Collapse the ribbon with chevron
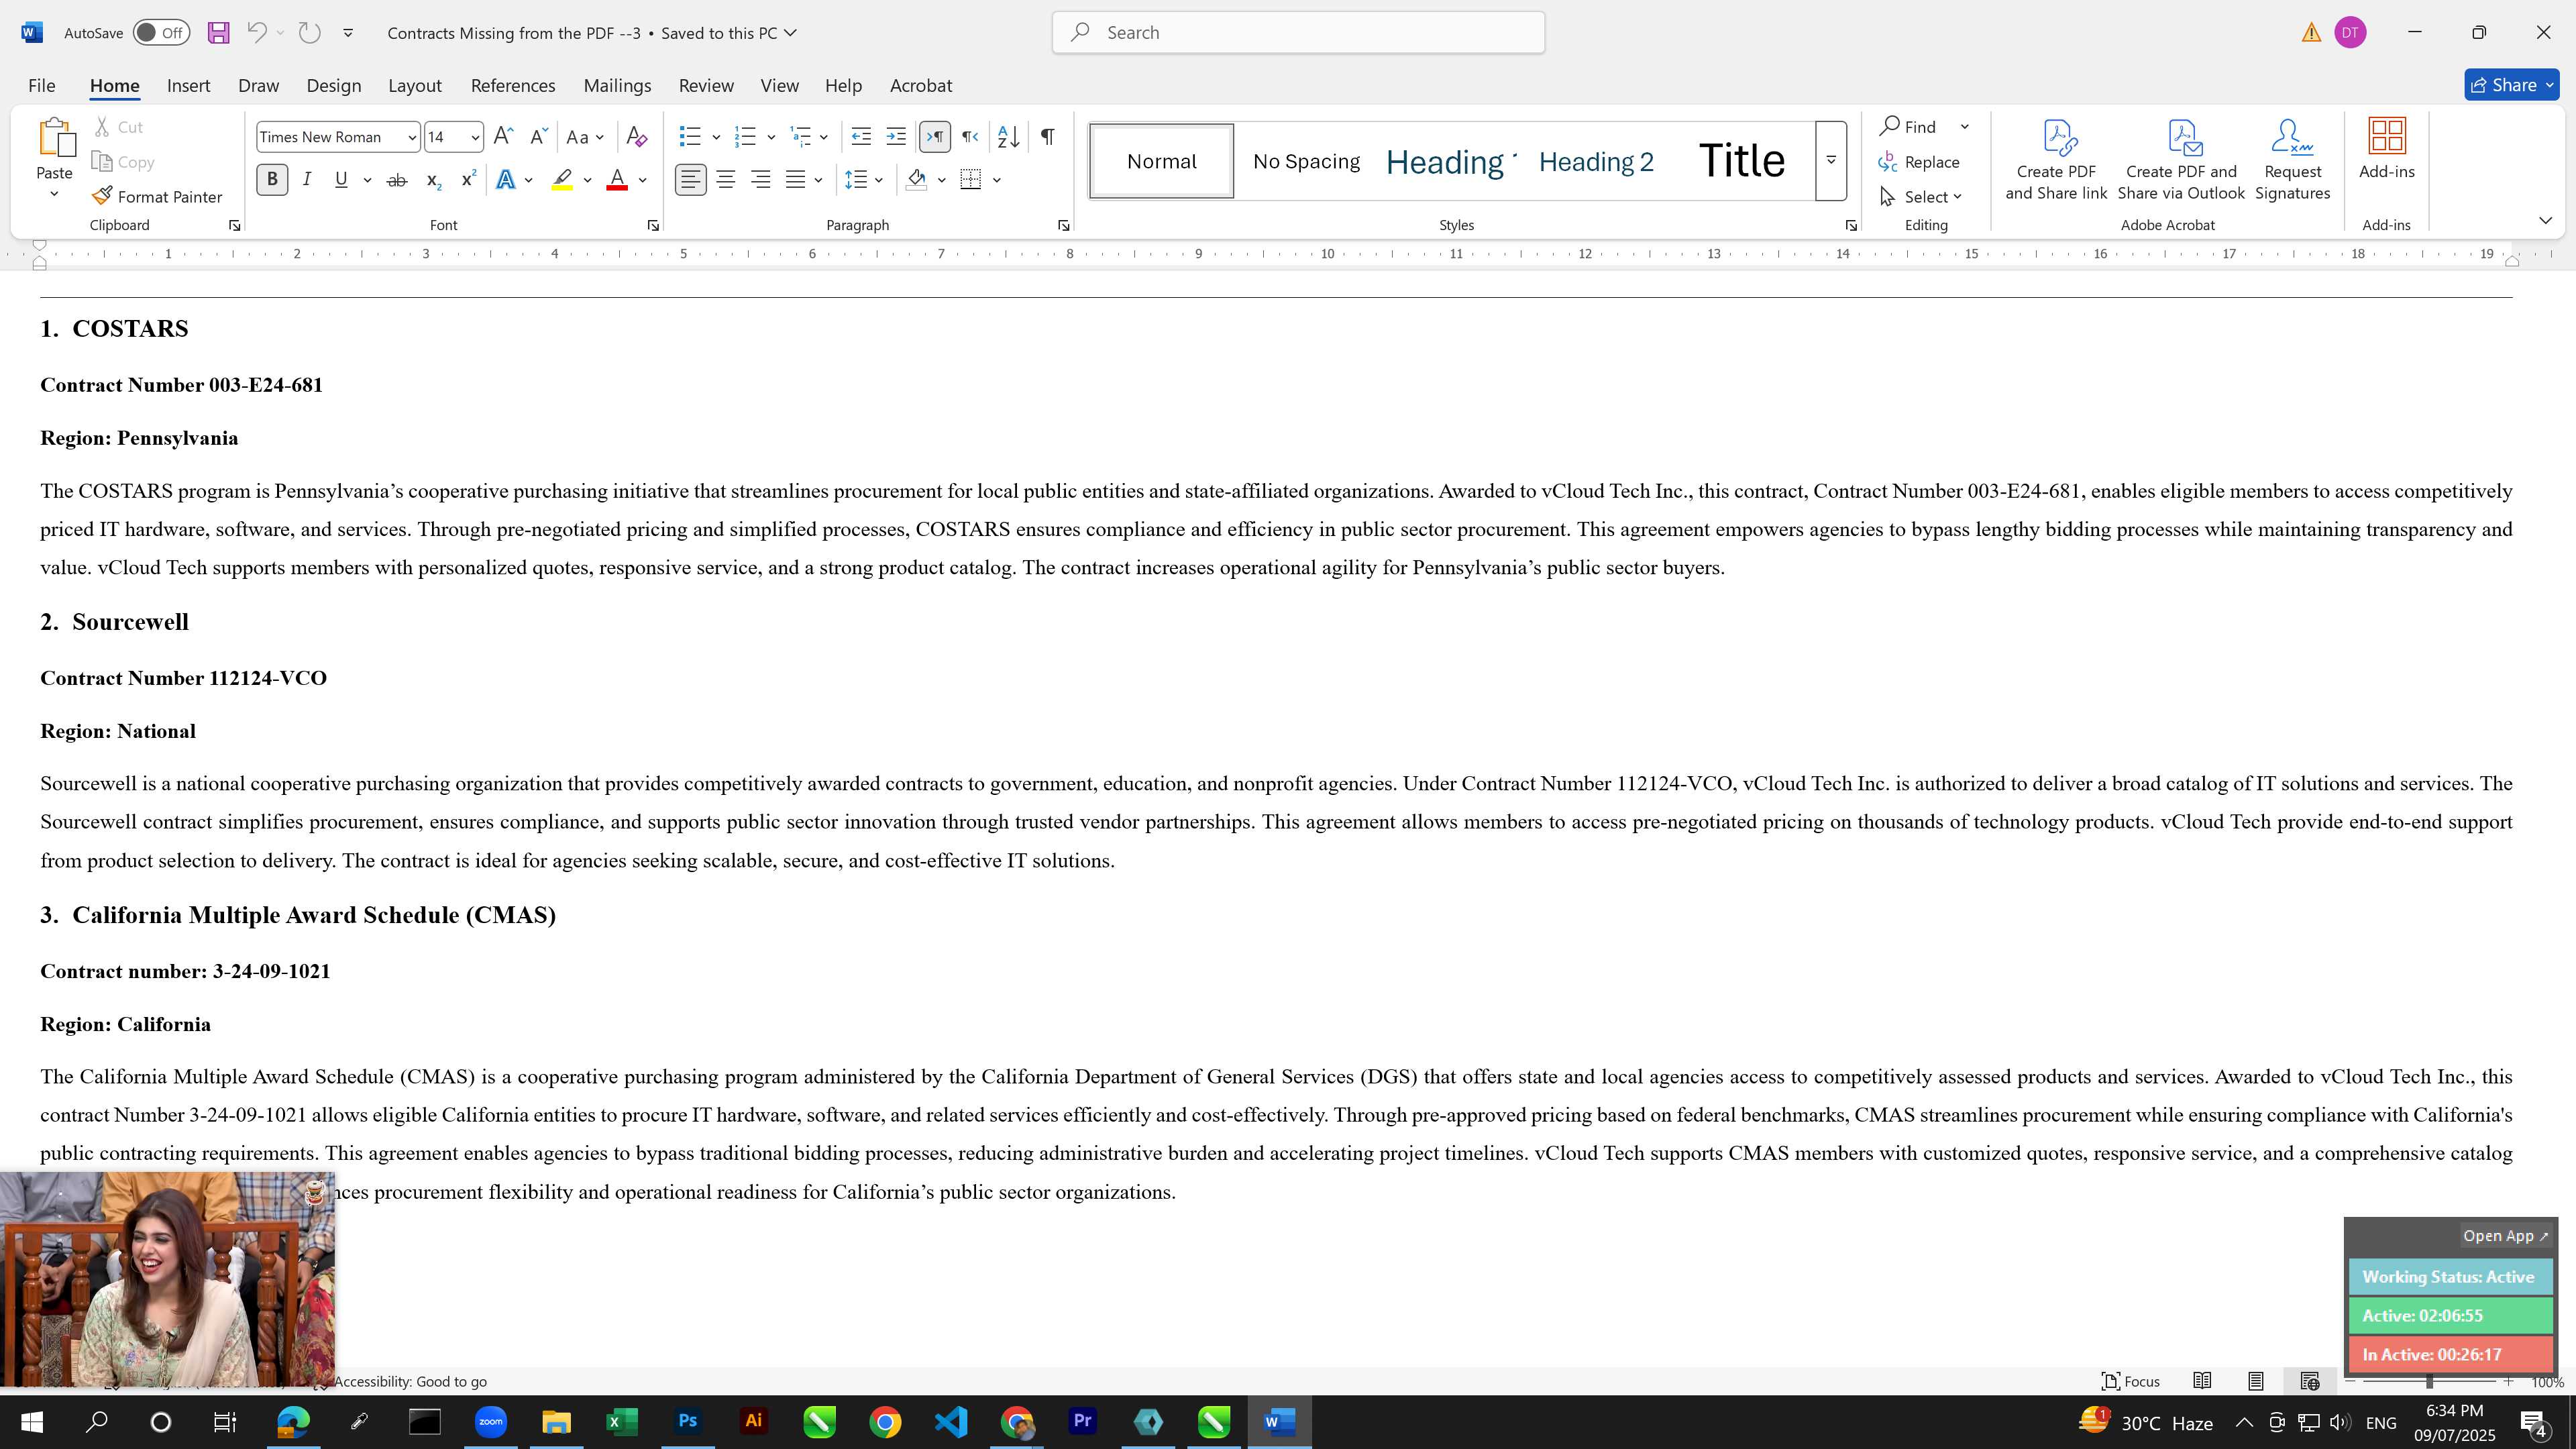 (x=2545, y=220)
